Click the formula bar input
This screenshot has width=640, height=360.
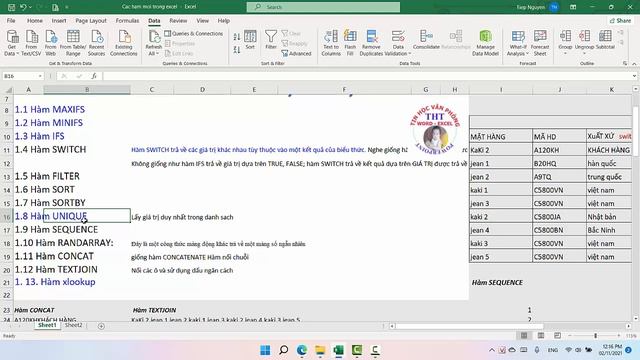click(367, 76)
